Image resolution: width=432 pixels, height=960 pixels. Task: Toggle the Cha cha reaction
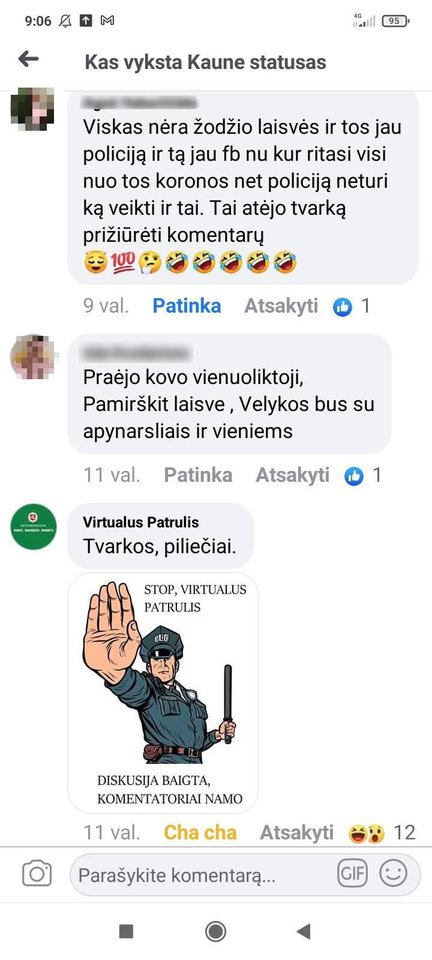tap(200, 833)
